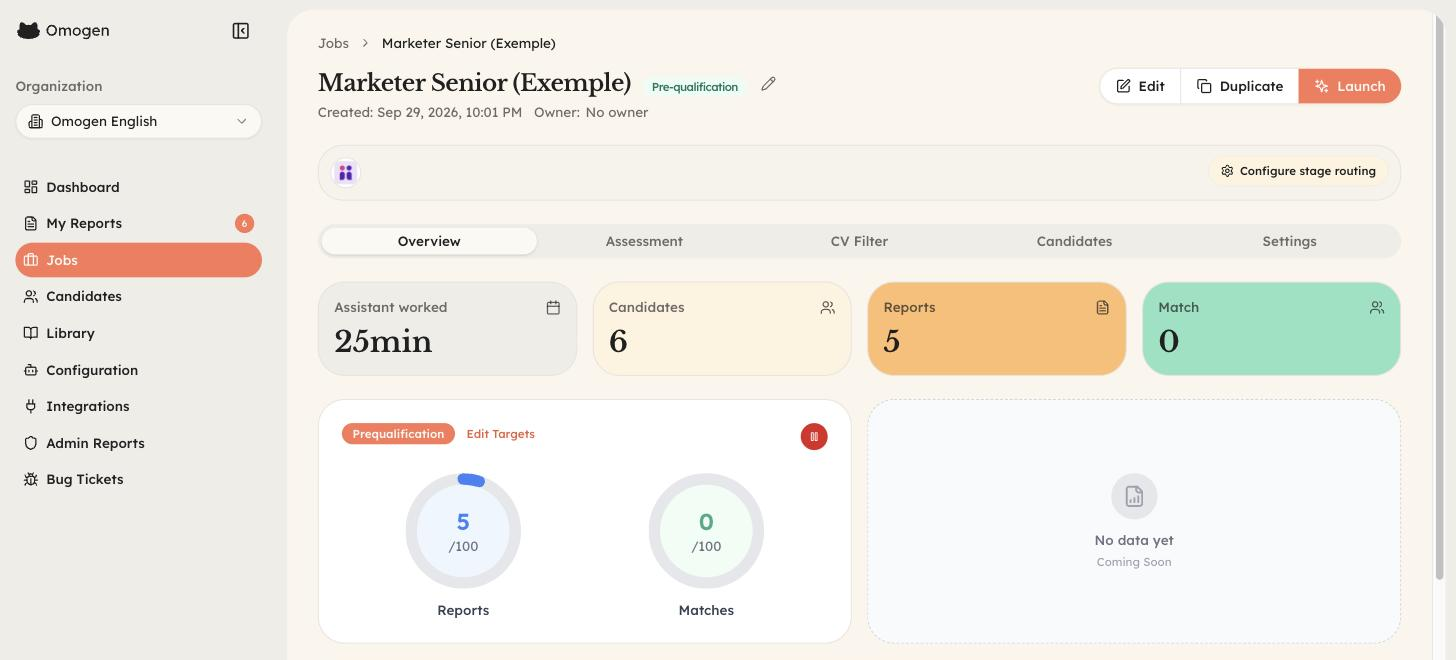Click the calendar icon in Assistant worked
The image size is (1456, 660).
(x=553, y=308)
